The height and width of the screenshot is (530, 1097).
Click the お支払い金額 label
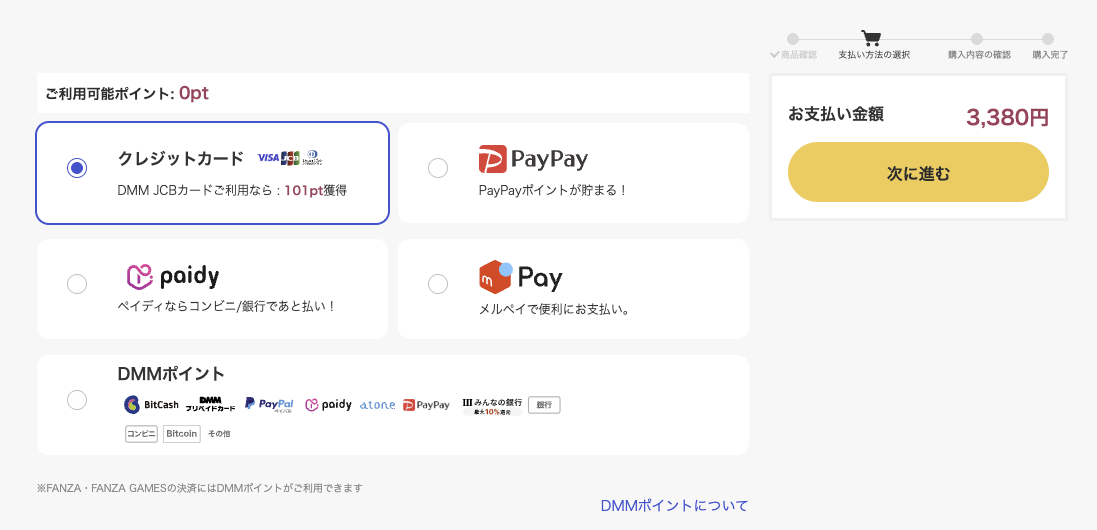(836, 114)
